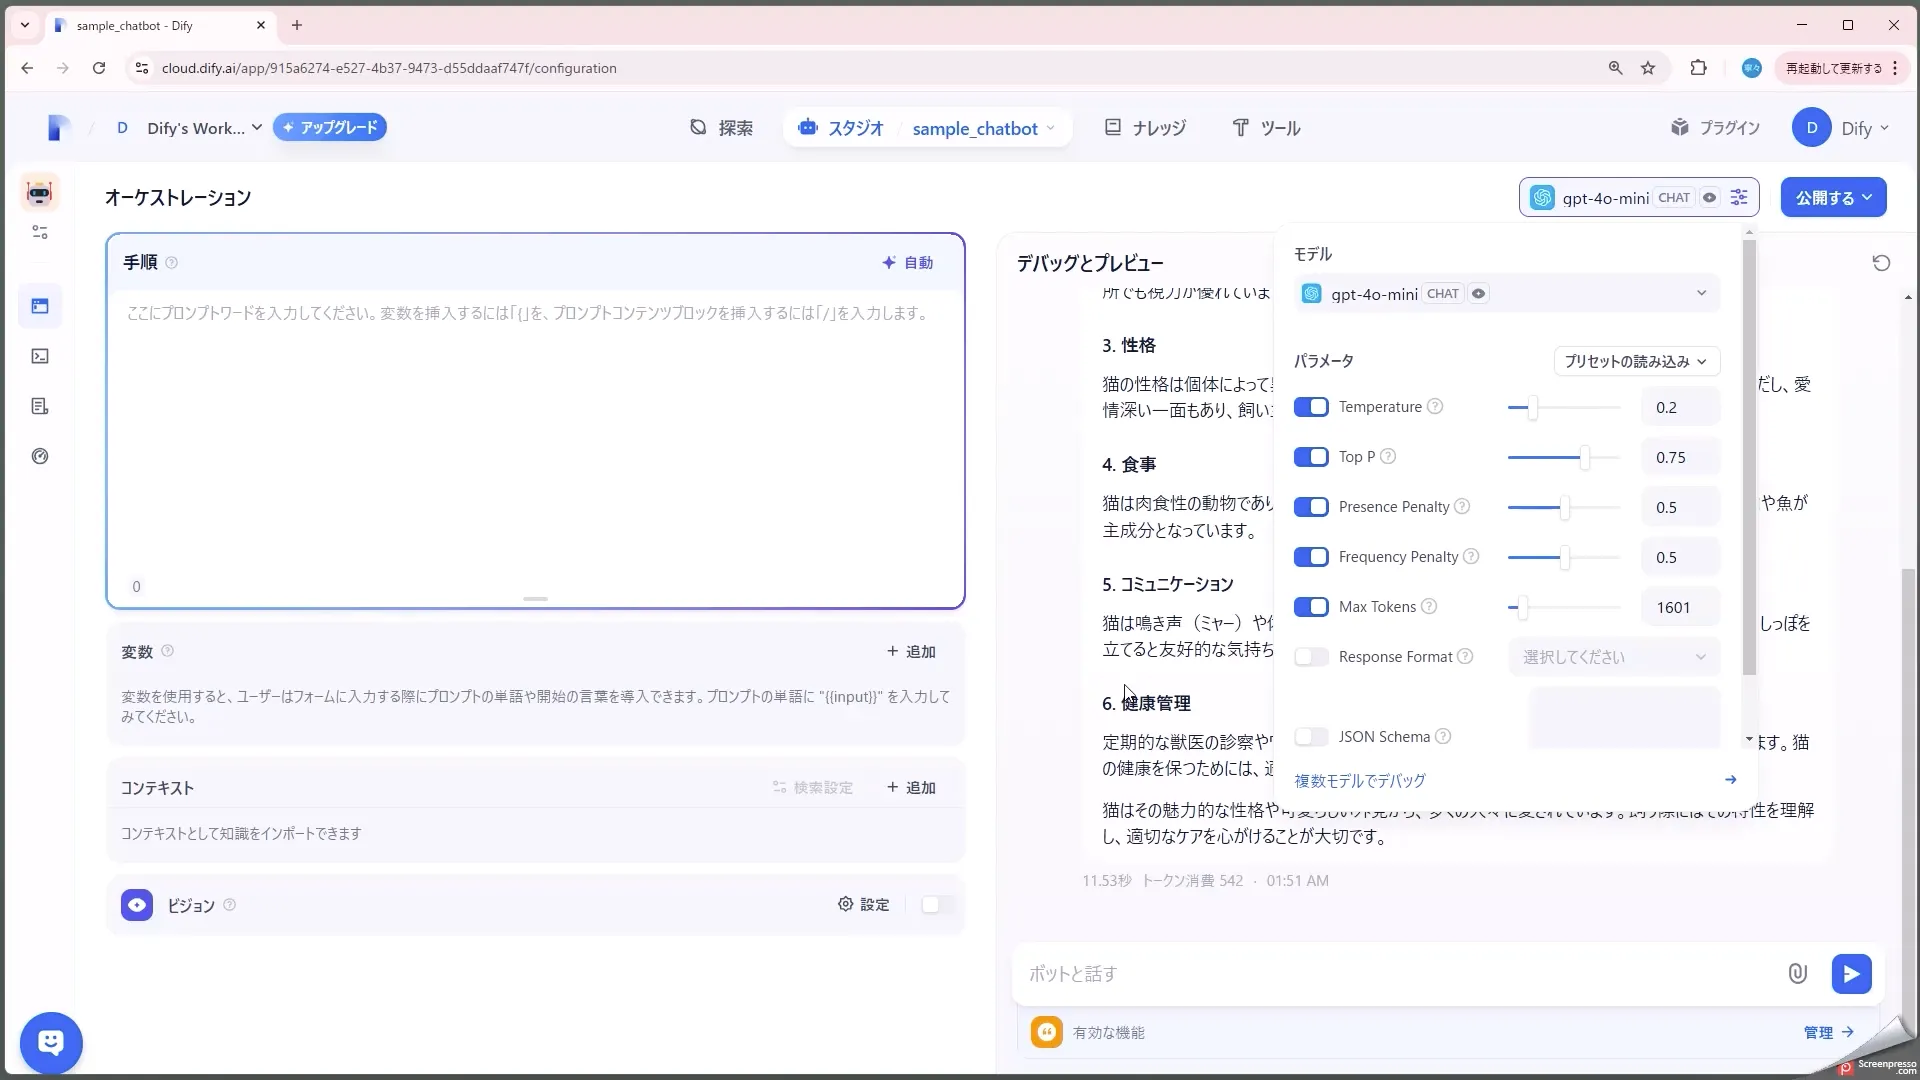Disable the Temperature parameter toggle
Screen dimensions: 1920x1080
coord(1312,406)
